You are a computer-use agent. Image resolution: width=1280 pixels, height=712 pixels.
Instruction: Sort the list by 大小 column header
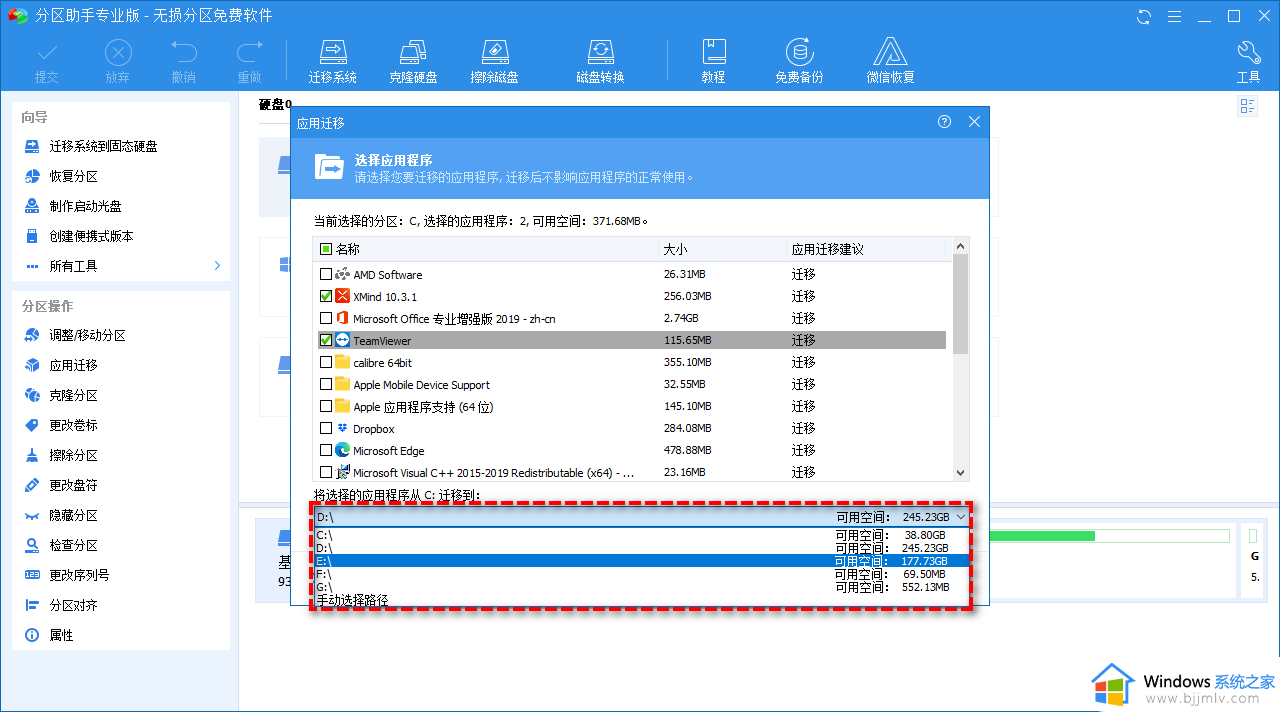(676, 249)
